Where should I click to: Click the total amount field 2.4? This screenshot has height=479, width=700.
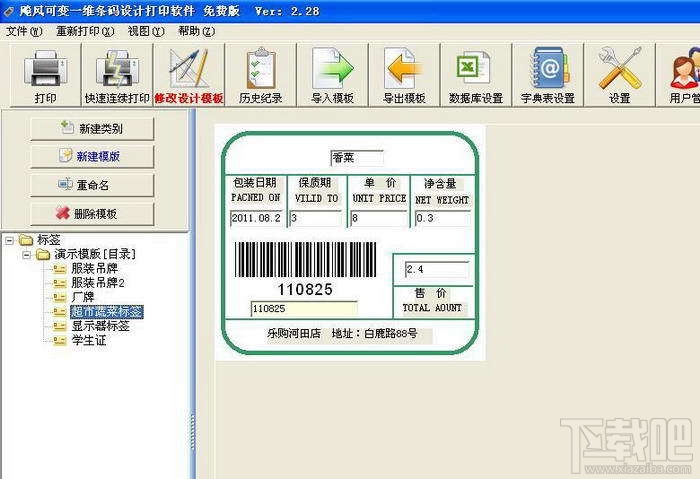437,270
